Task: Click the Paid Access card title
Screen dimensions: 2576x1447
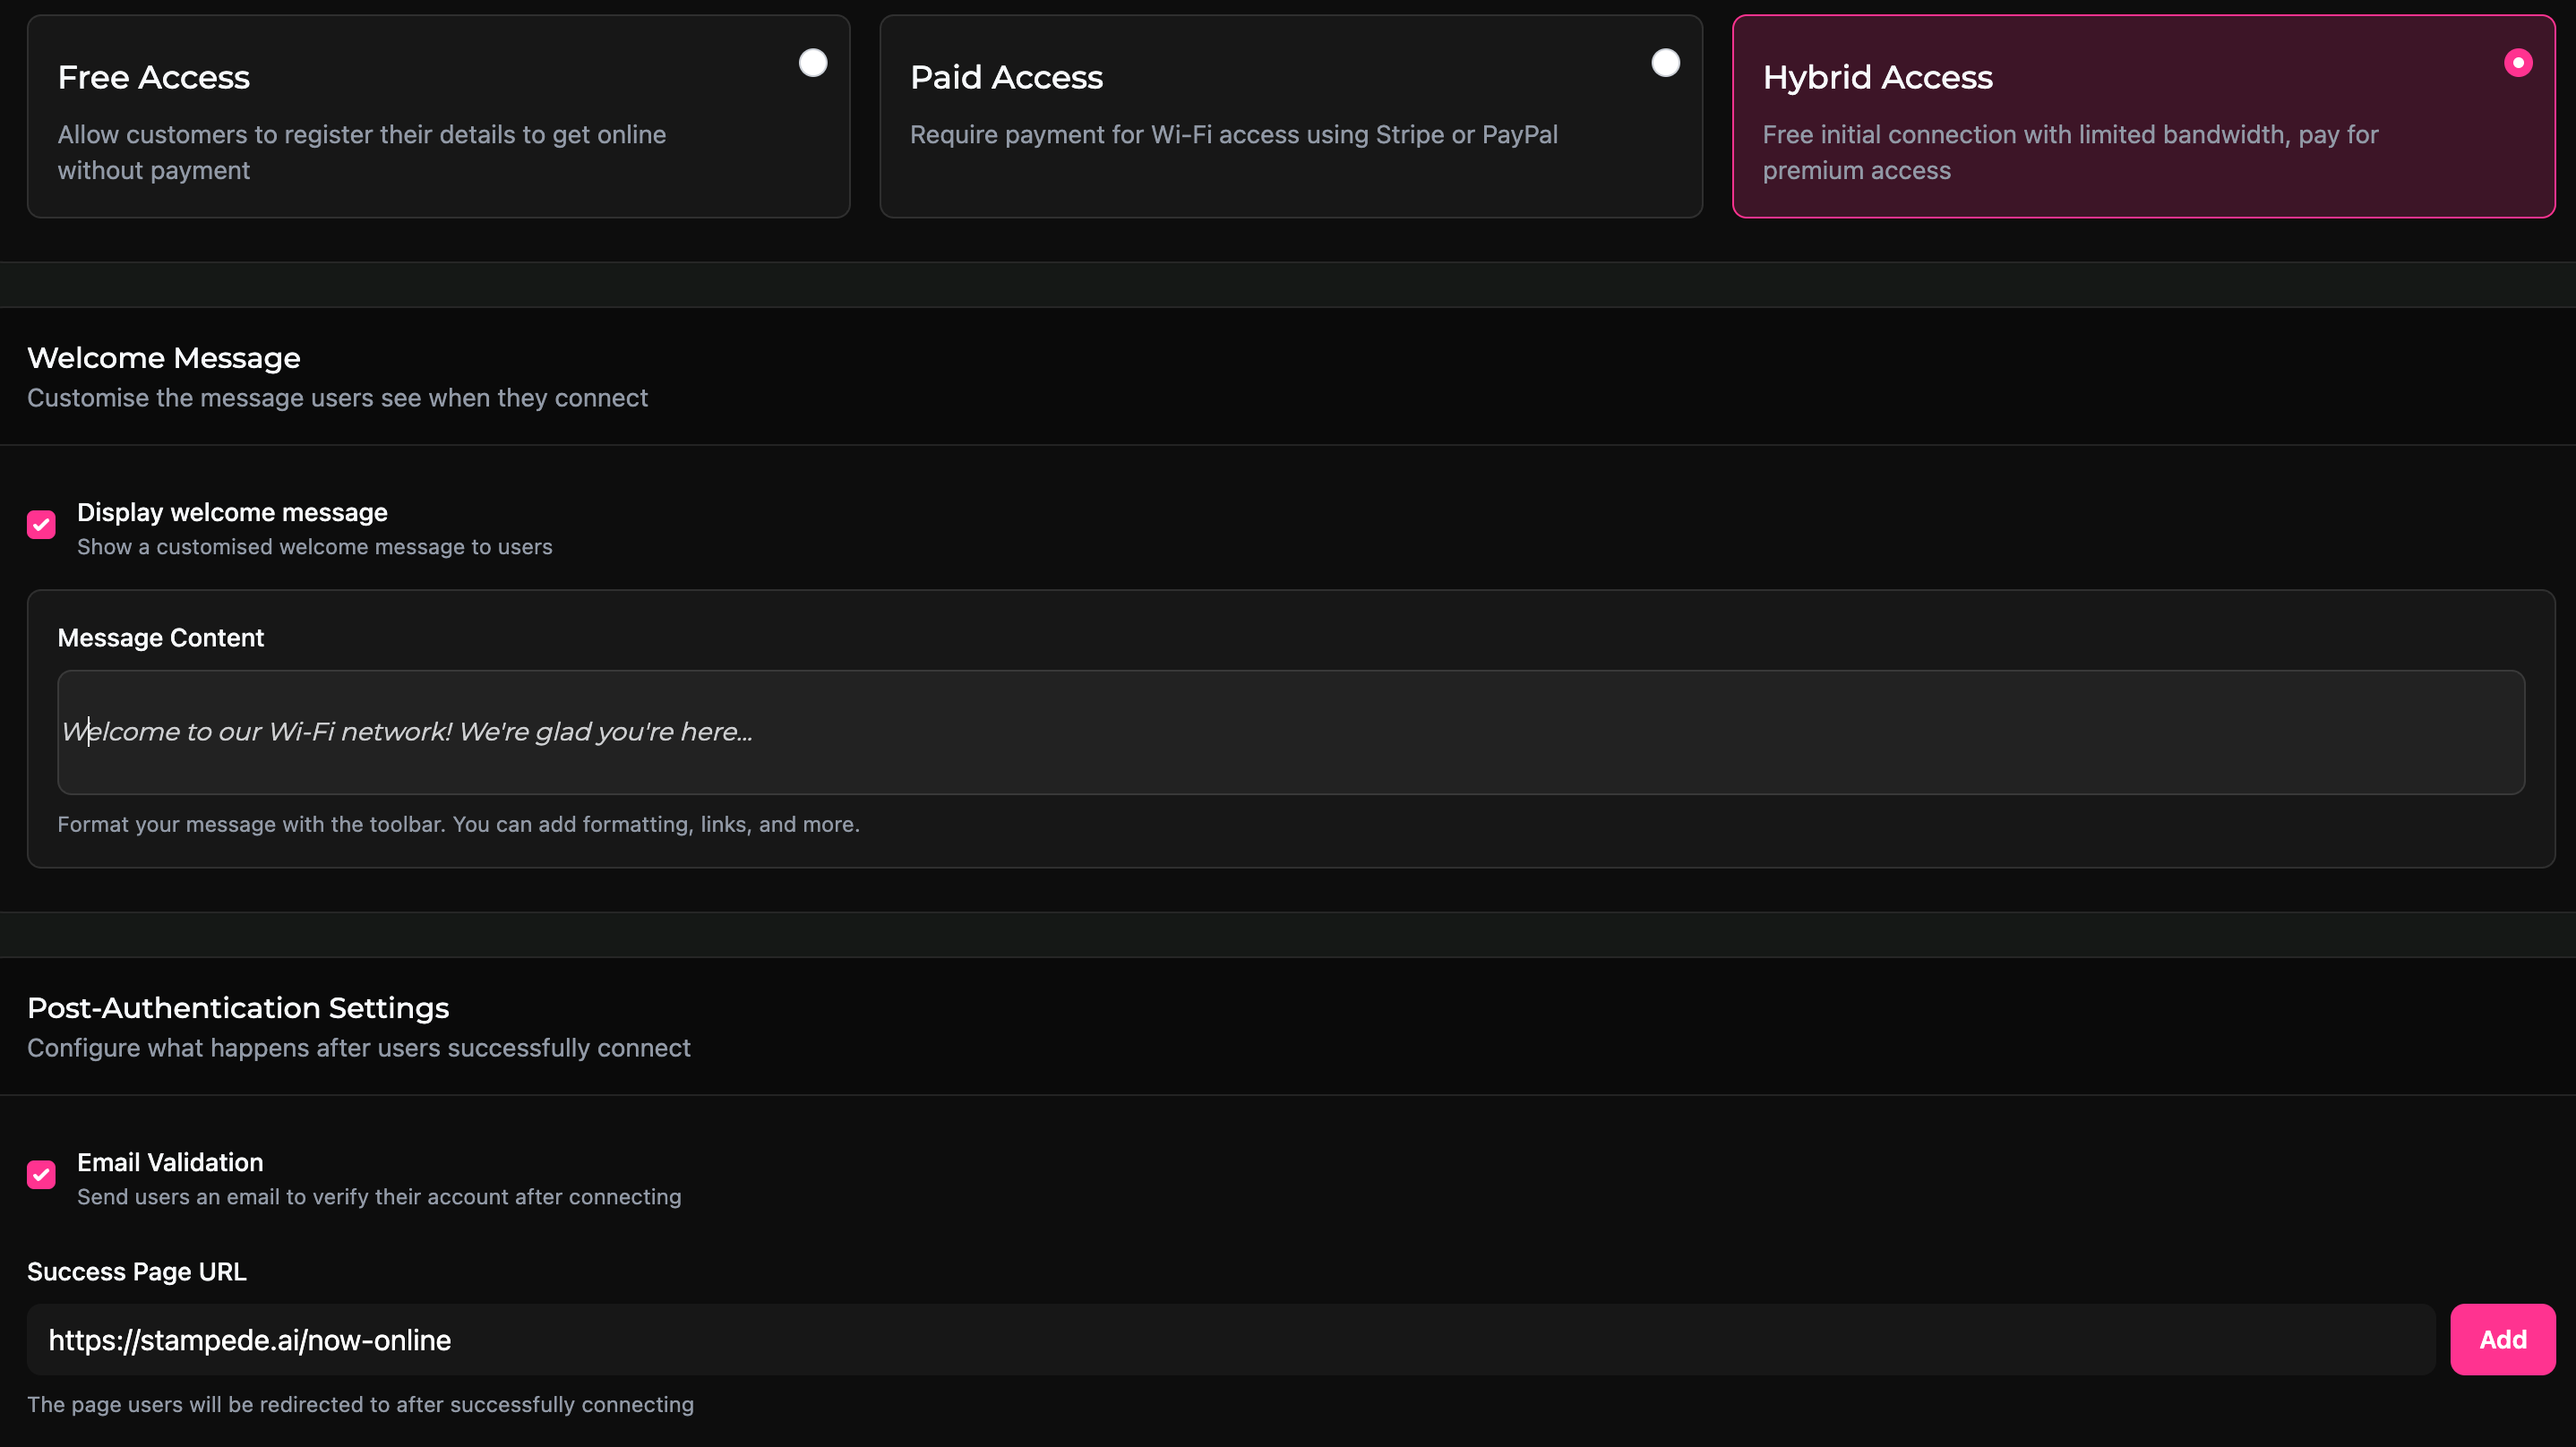Action: 1006,77
